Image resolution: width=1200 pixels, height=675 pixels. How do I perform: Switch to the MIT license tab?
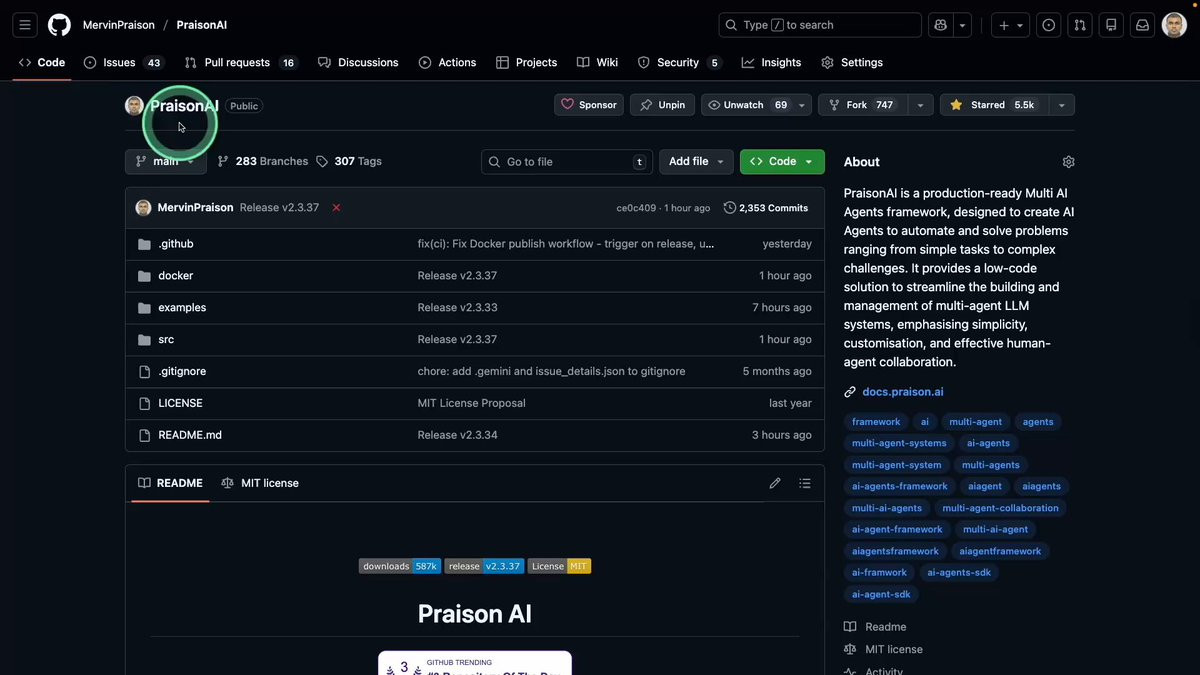pos(260,483)
